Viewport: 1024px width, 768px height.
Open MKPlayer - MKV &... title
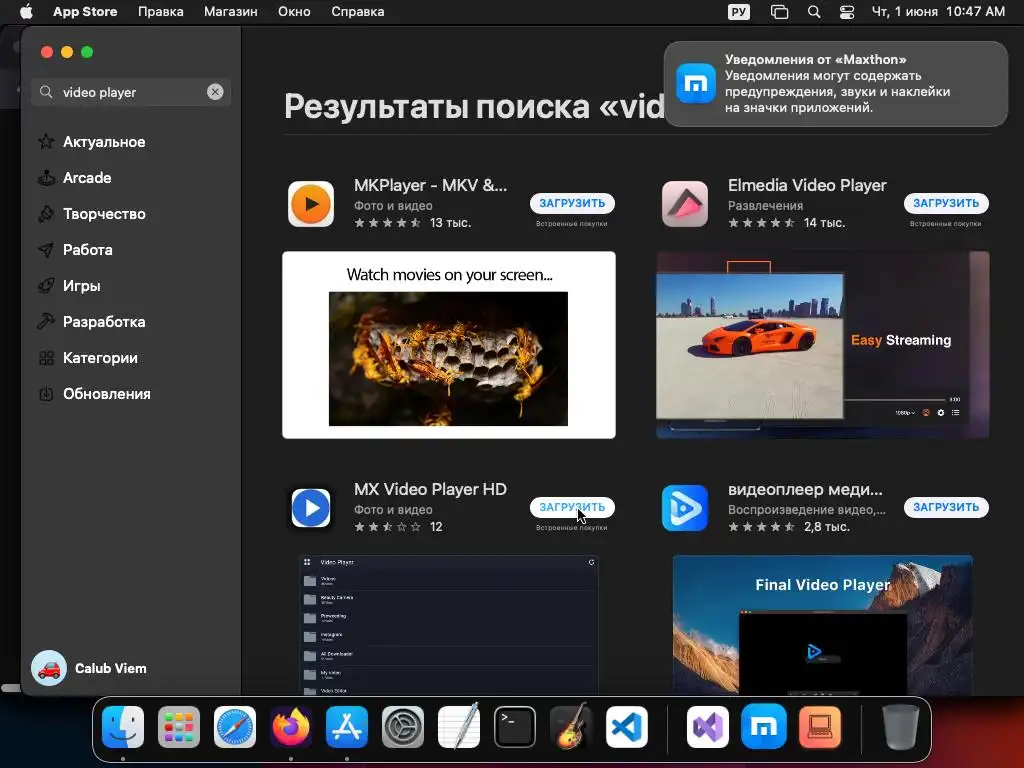coord(430,185)
